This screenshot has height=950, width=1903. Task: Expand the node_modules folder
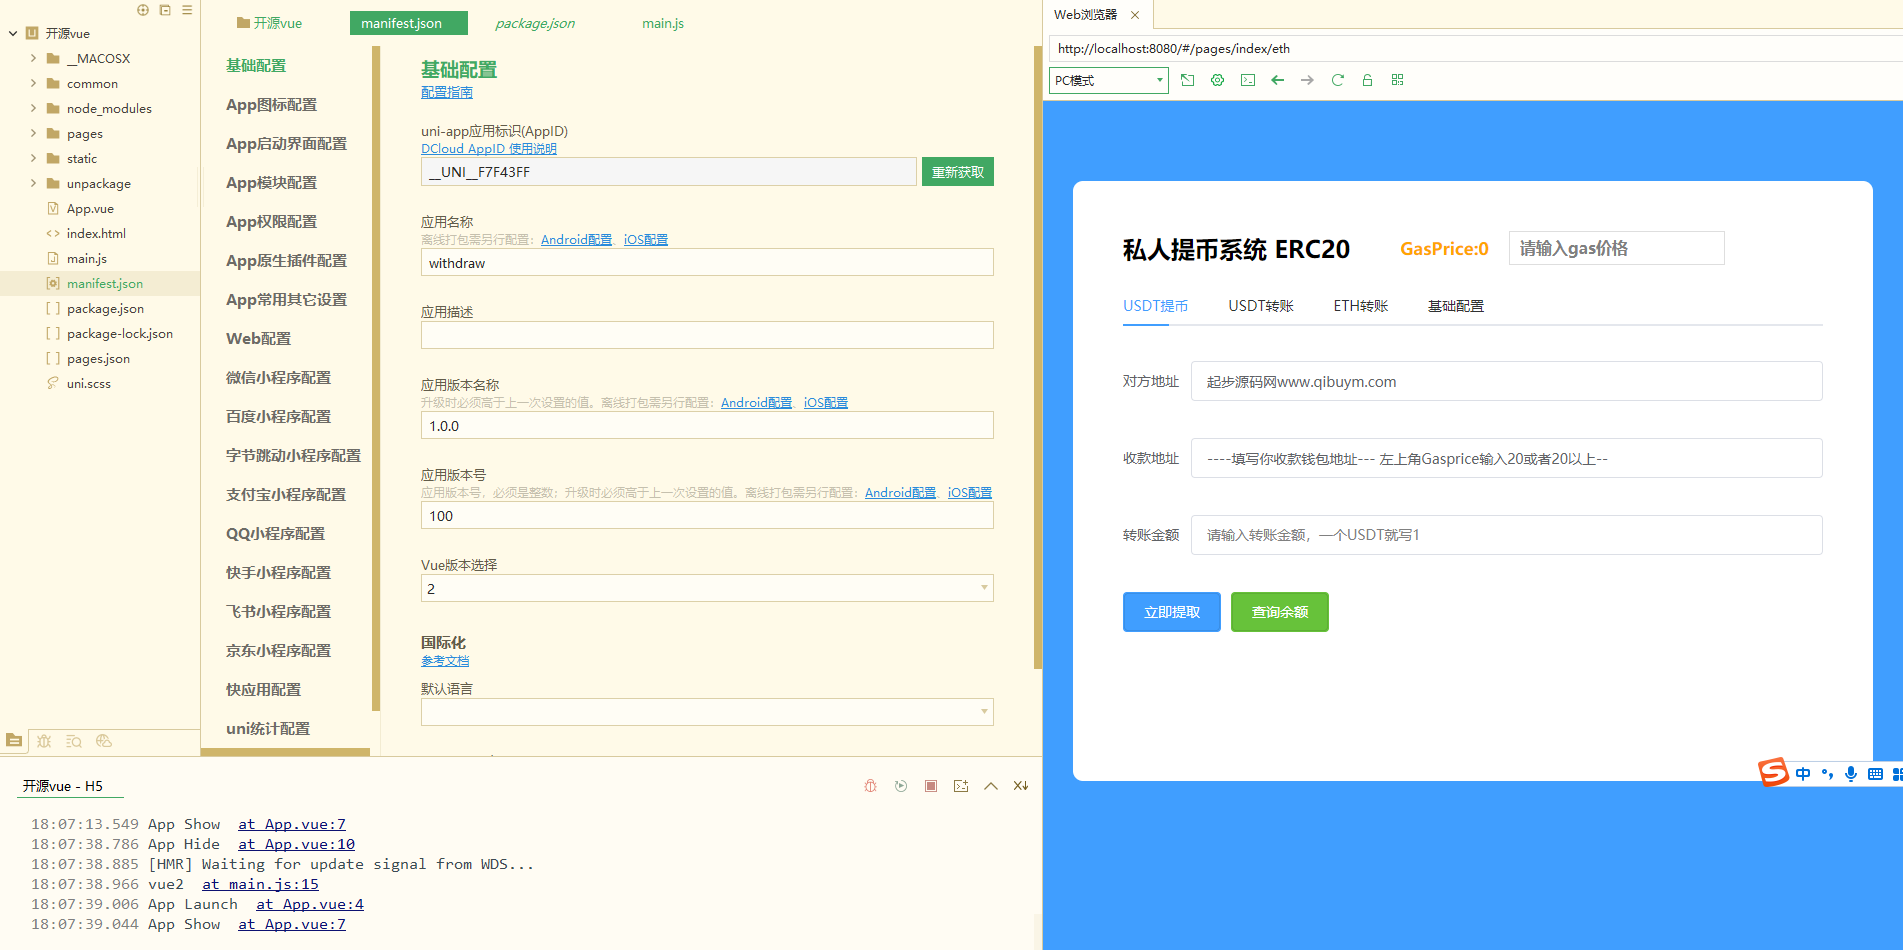pyautogui.click(x=33, y=108)
